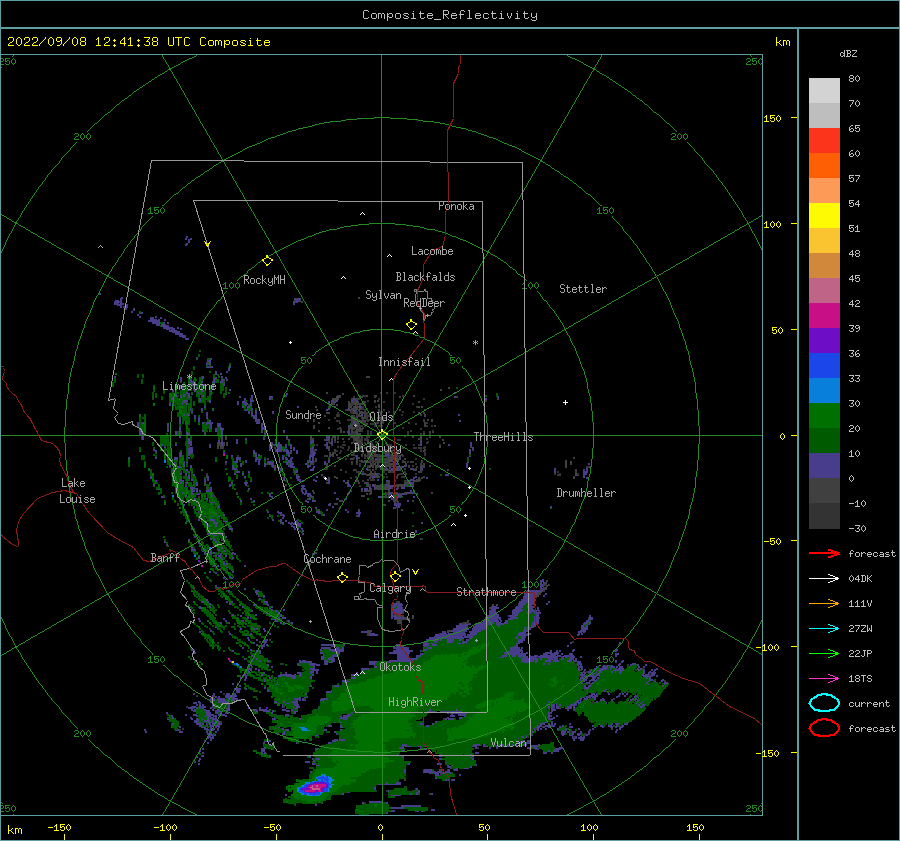Click the Okotoks label
This screenshot has height=841, width=900.
400,667
